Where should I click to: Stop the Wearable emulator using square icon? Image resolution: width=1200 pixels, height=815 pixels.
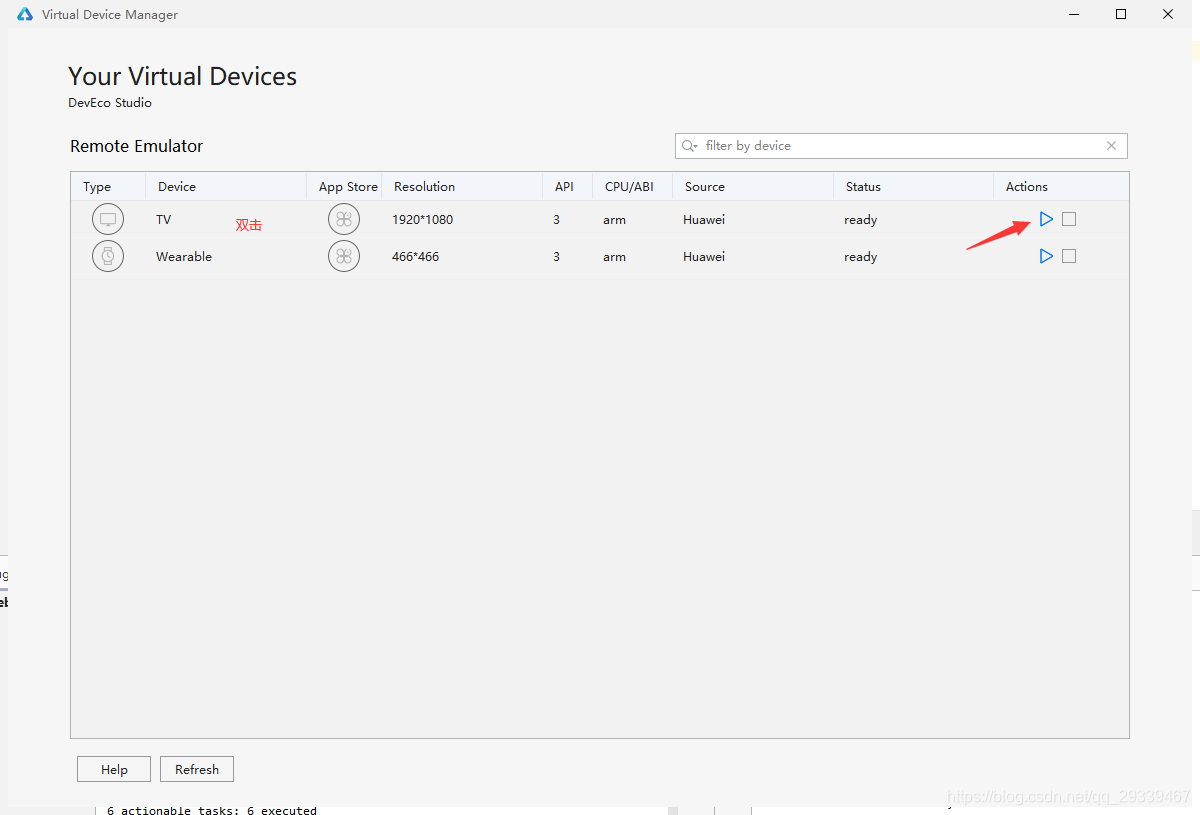(1069, 256)
